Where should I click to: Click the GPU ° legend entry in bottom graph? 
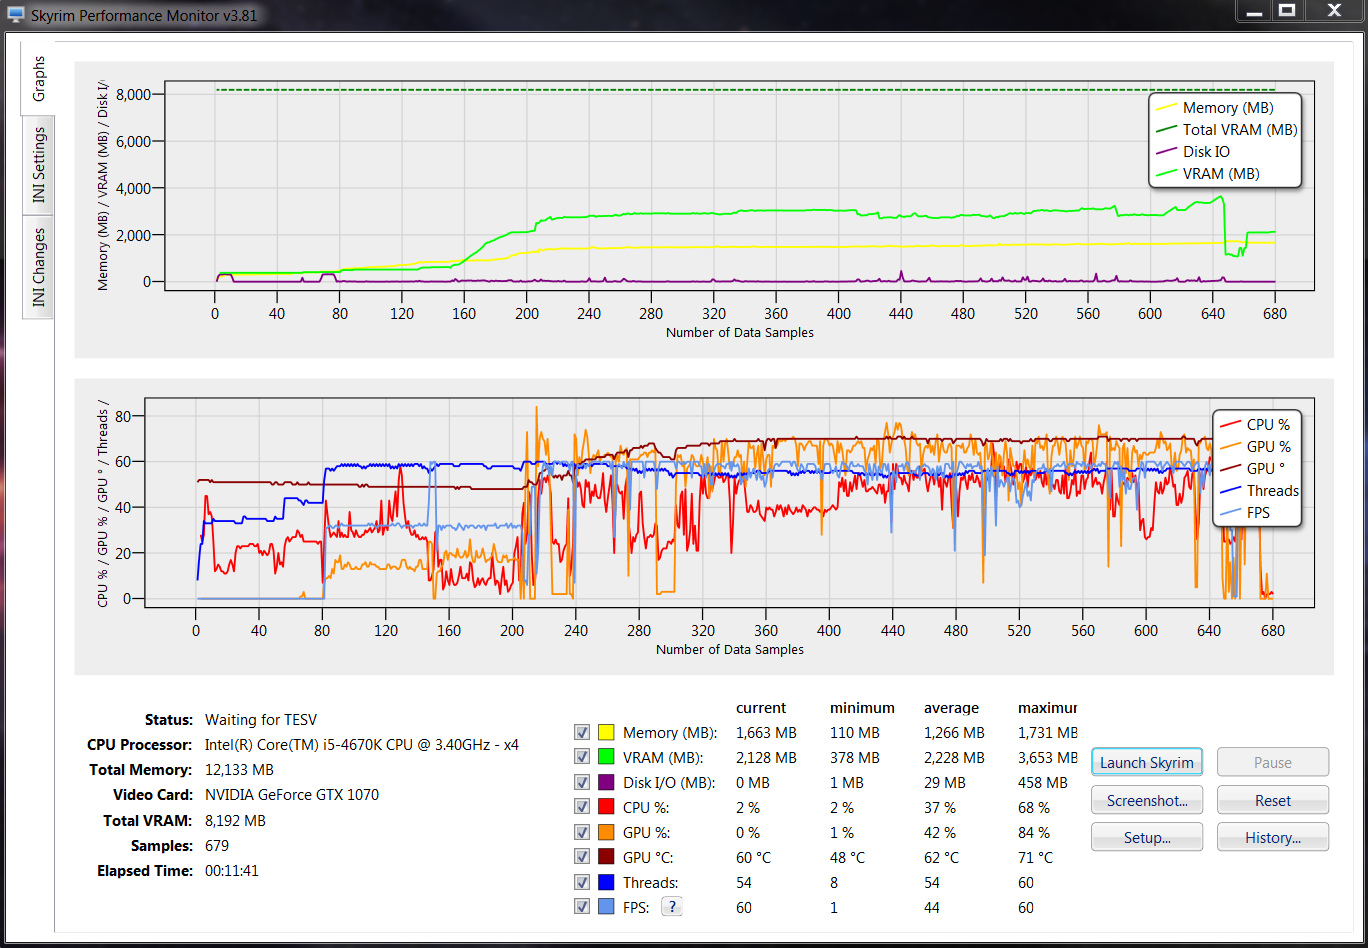coord(1253,469)
